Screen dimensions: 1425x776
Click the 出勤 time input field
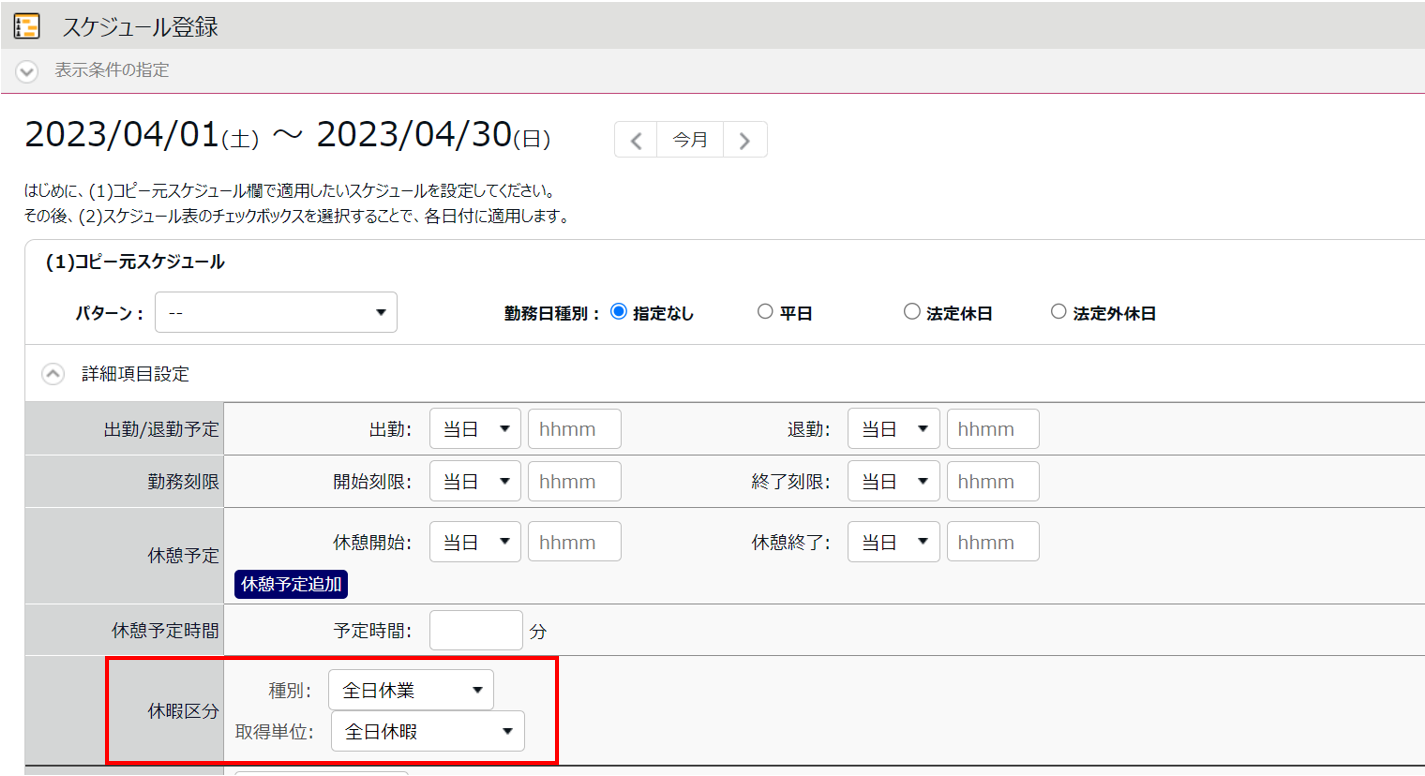pos(574,429)
